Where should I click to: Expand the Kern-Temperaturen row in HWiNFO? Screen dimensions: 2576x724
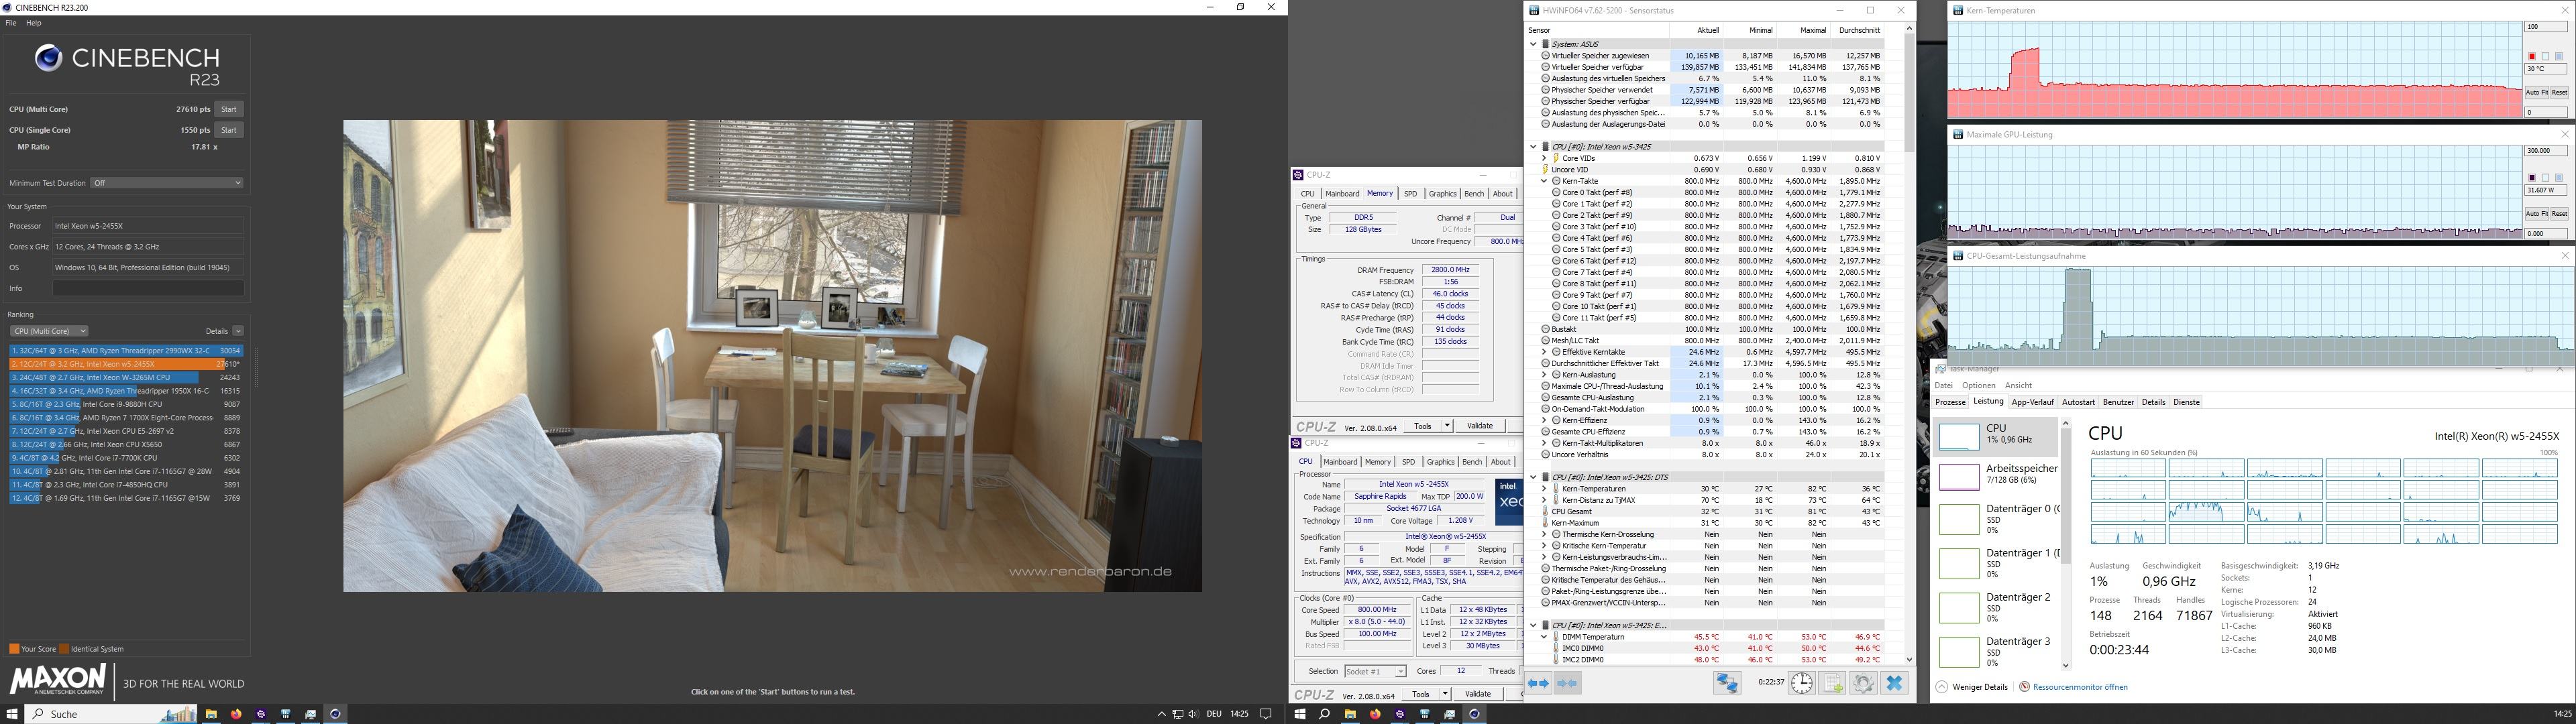click(x=1545, y=489)
